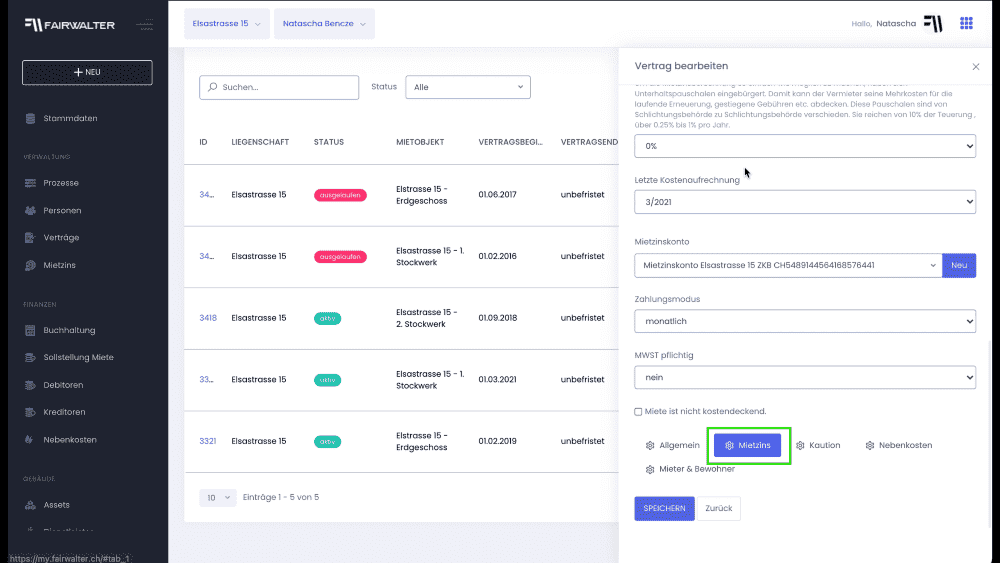The image size is (1000, 563).
Task: Switch to the Mieter & Bewohner tab
Action: 690,469
